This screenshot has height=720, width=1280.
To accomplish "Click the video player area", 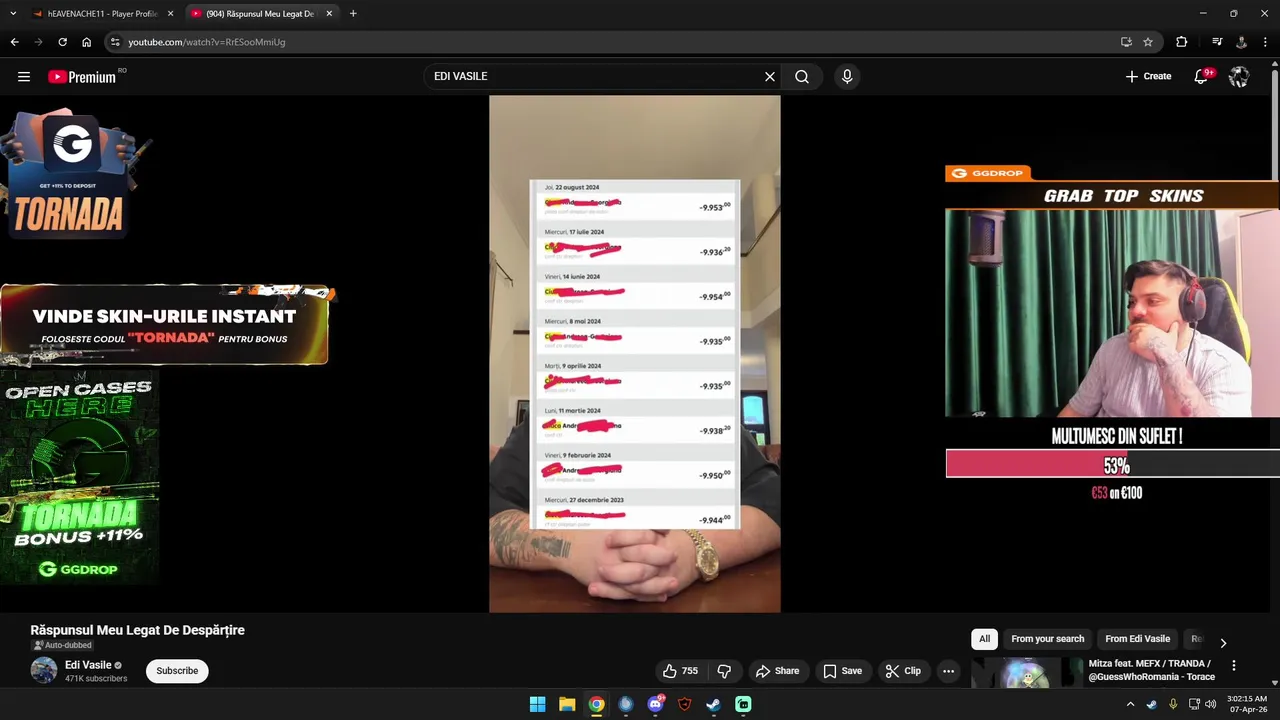I will point(634,354).
